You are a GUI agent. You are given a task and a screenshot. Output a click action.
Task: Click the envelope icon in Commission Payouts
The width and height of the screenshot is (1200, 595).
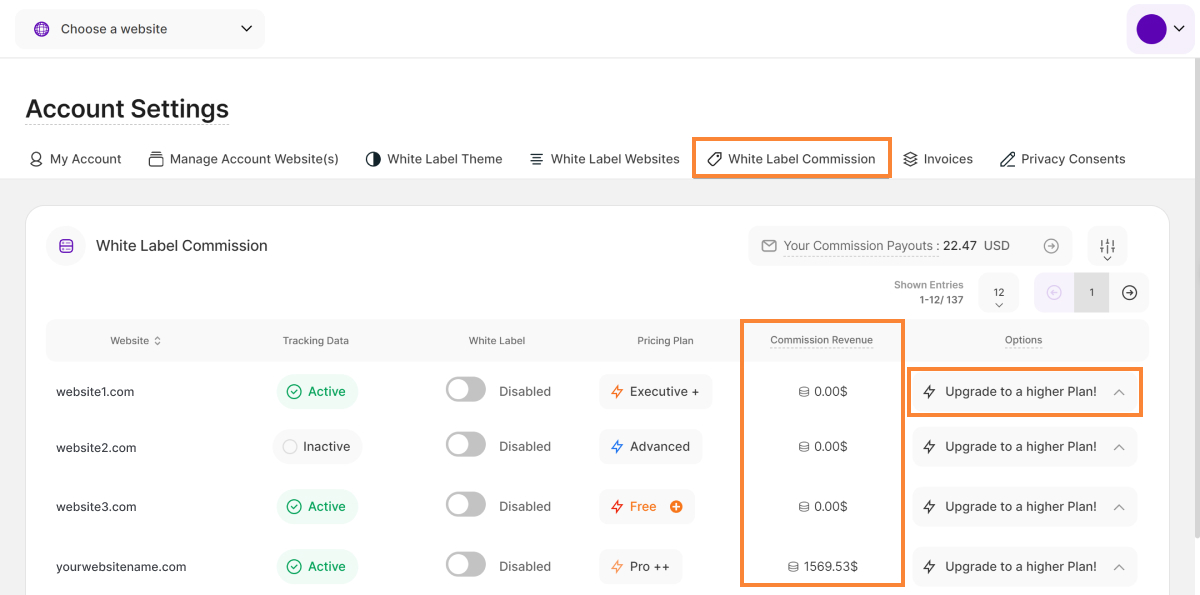[x=769, y=246]
